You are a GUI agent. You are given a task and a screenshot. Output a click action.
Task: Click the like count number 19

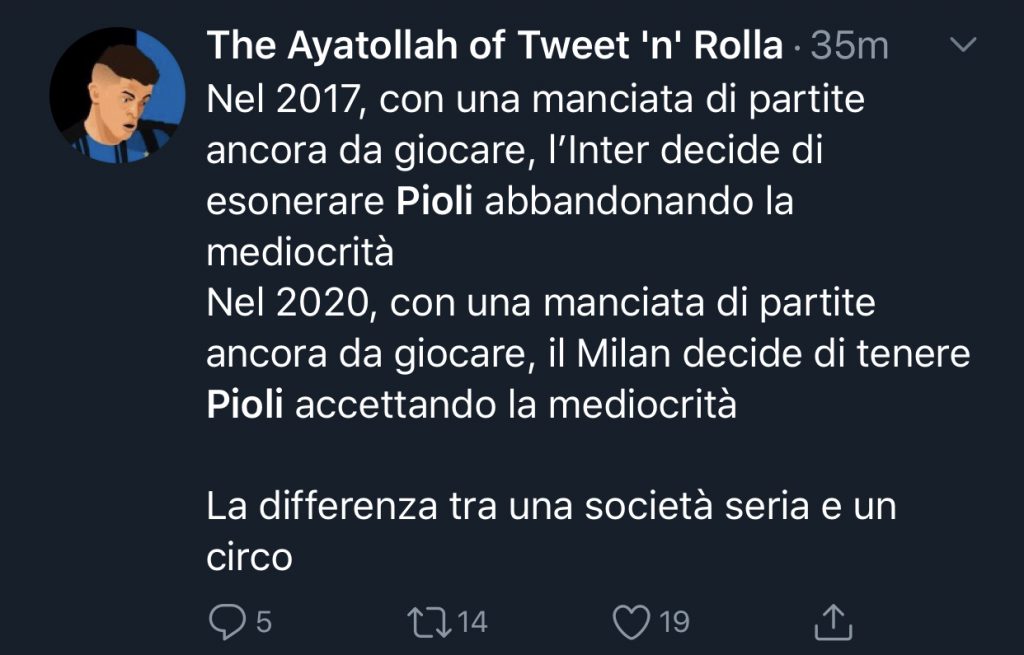[x=675, y=622]
